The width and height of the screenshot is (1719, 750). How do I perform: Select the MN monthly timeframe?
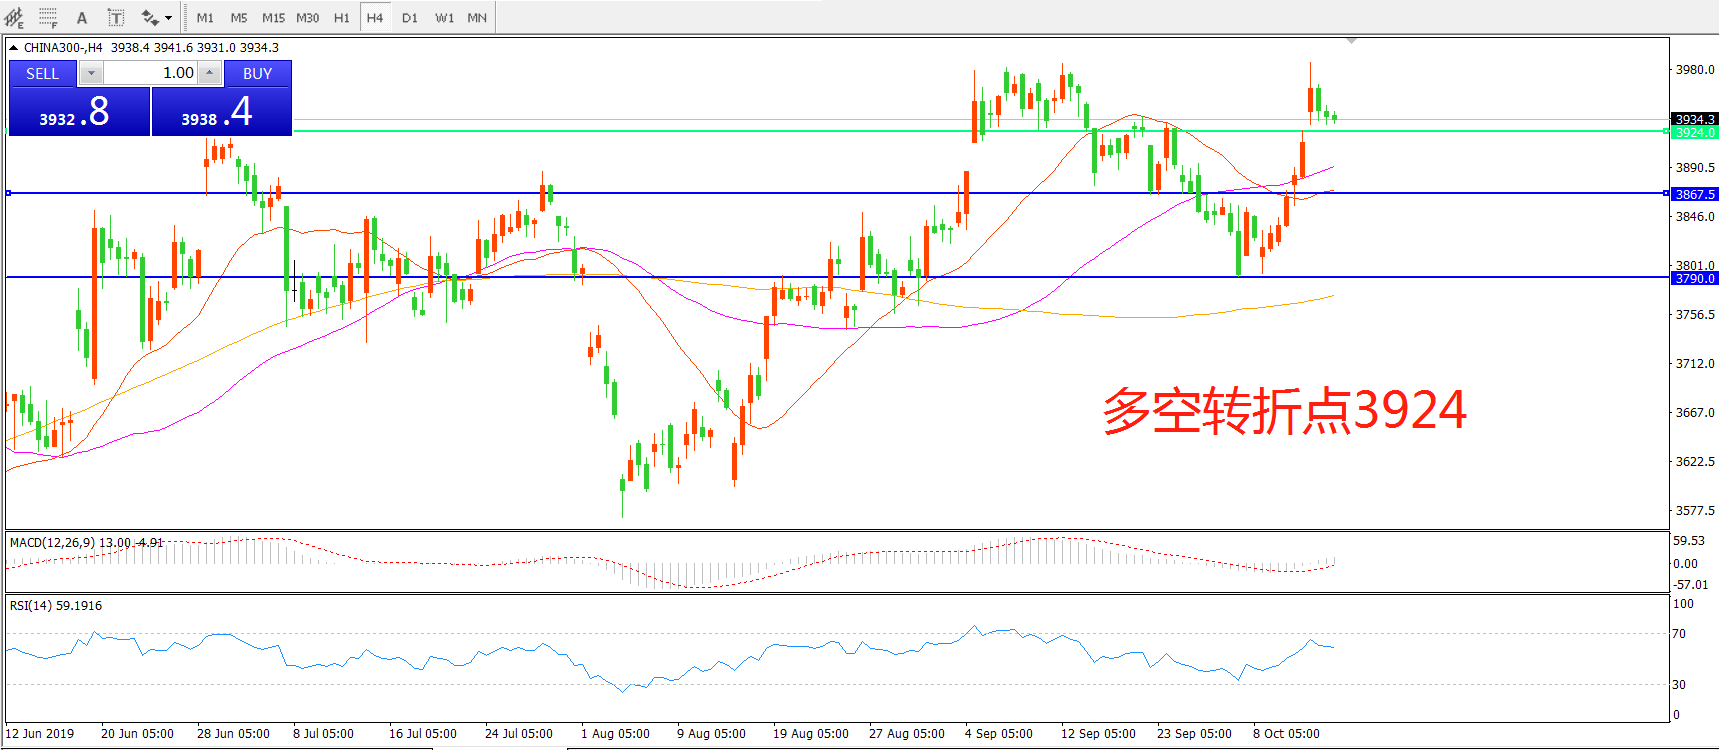tap(477, 18)
